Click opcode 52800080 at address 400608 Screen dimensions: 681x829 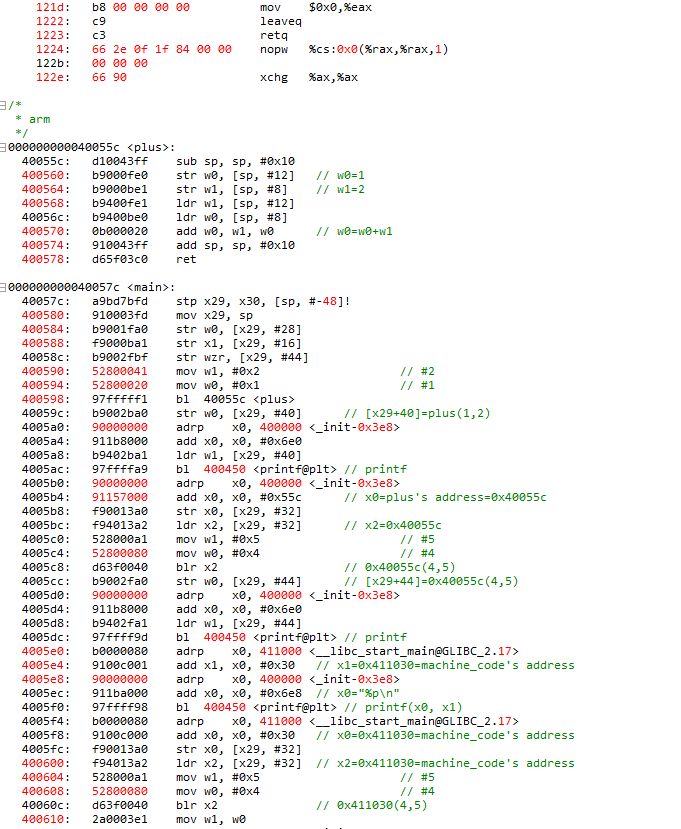[x=119, y=791]
